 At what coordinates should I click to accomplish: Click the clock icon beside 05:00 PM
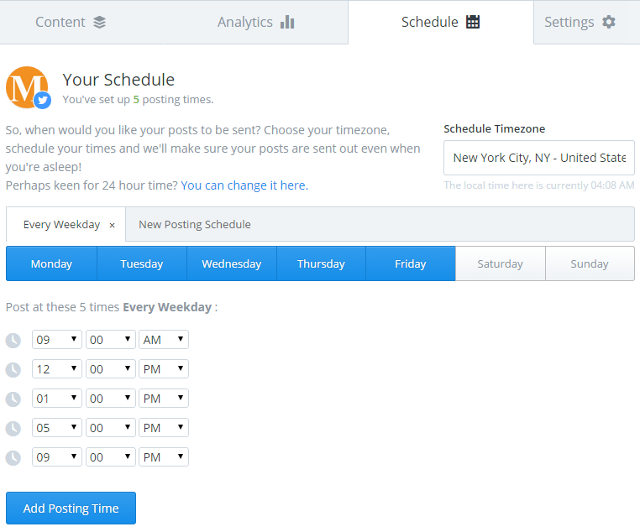coord(13,428)
